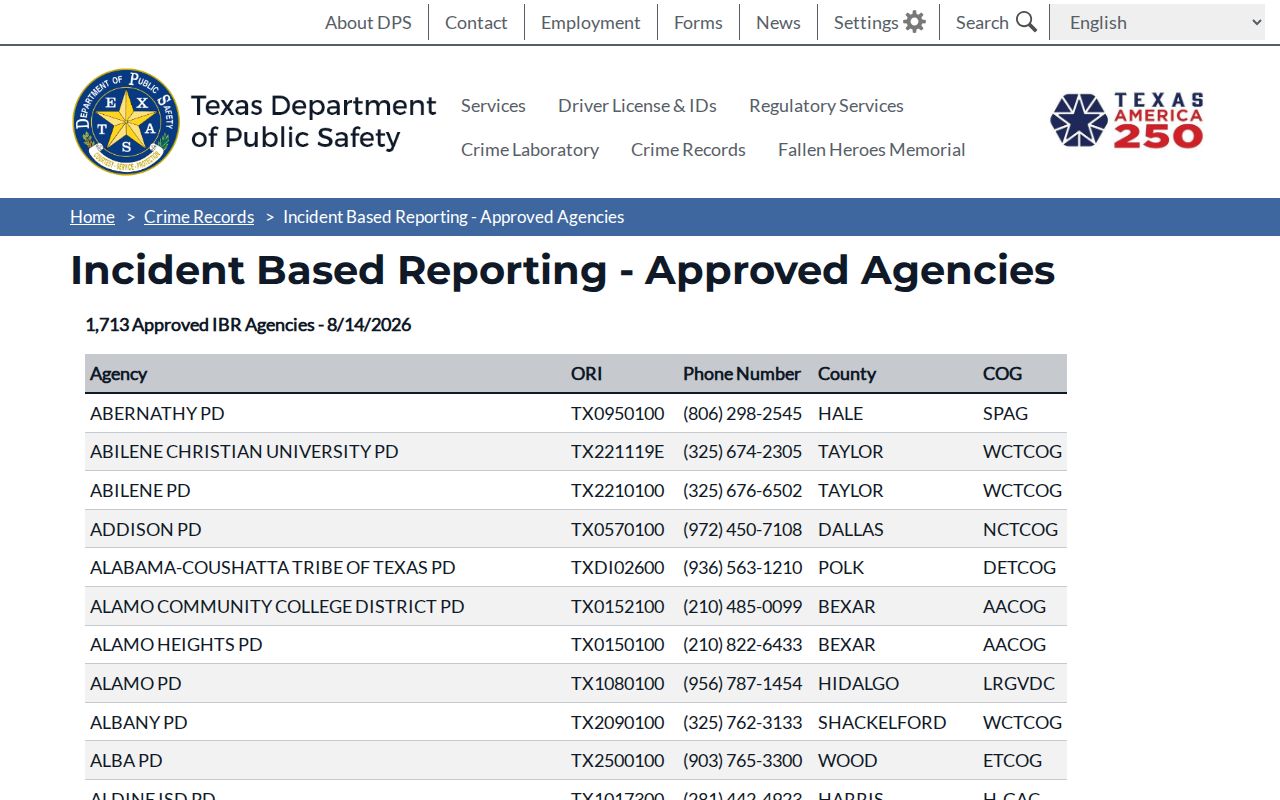Image resolution: width=1280 pixels, height=800 pixels.
Task: Open the Services navigation menu
Action: 493,105
